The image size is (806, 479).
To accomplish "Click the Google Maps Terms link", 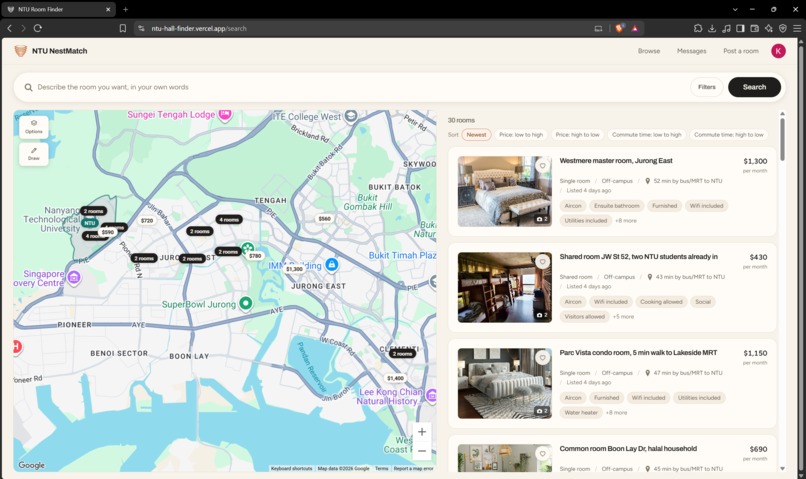I will point(381,468).
